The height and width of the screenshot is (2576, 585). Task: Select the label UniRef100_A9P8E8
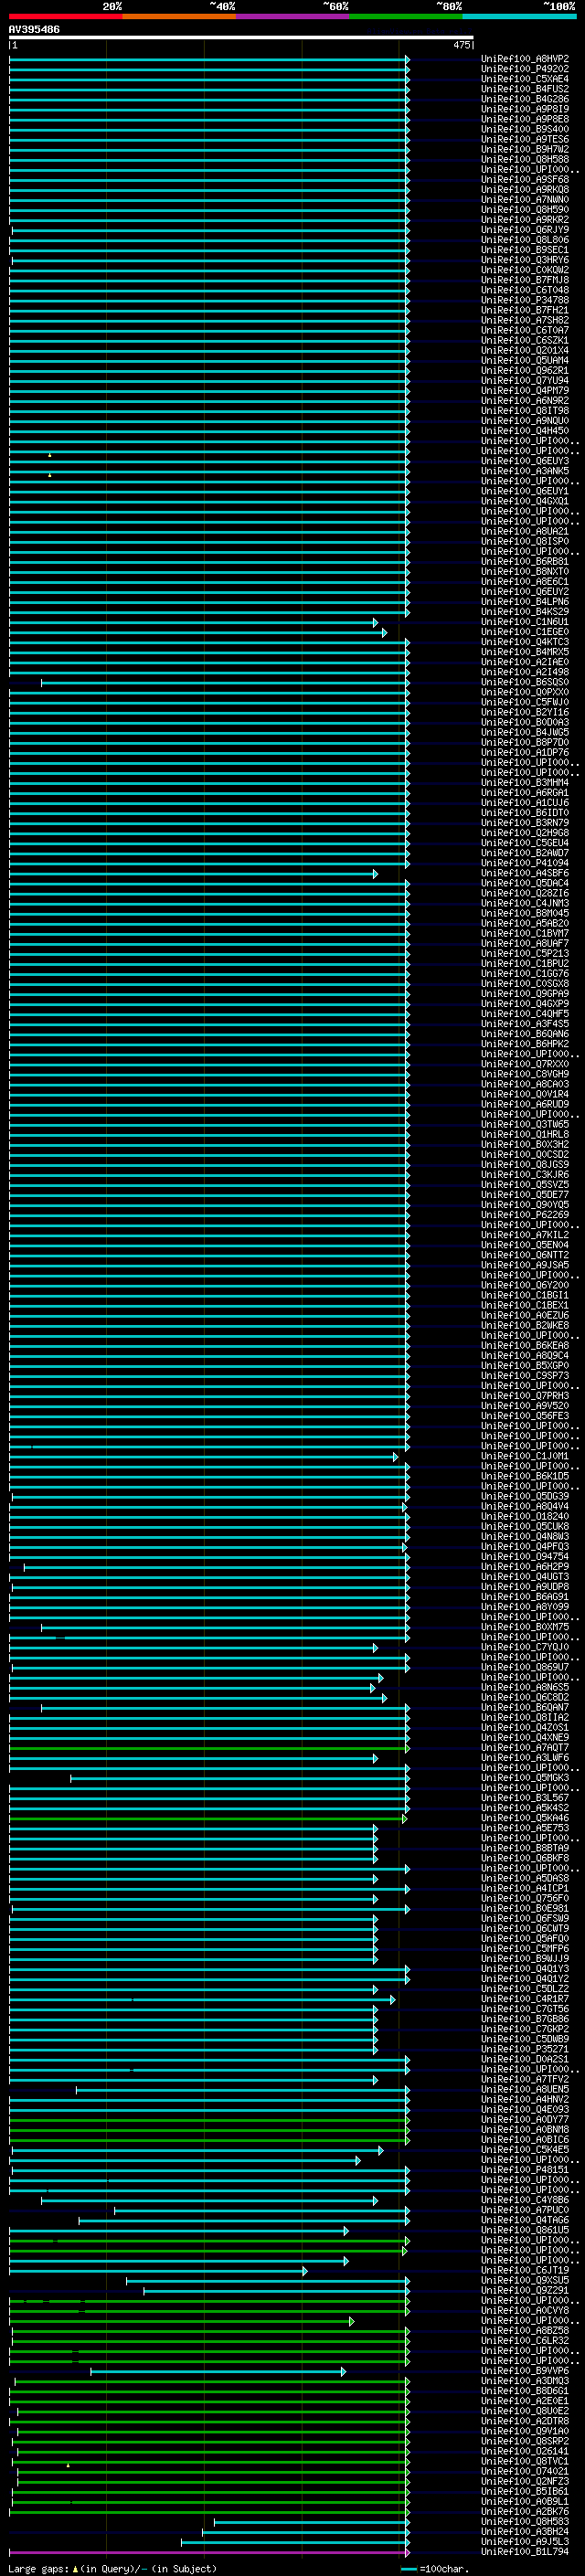pos(525,119)
